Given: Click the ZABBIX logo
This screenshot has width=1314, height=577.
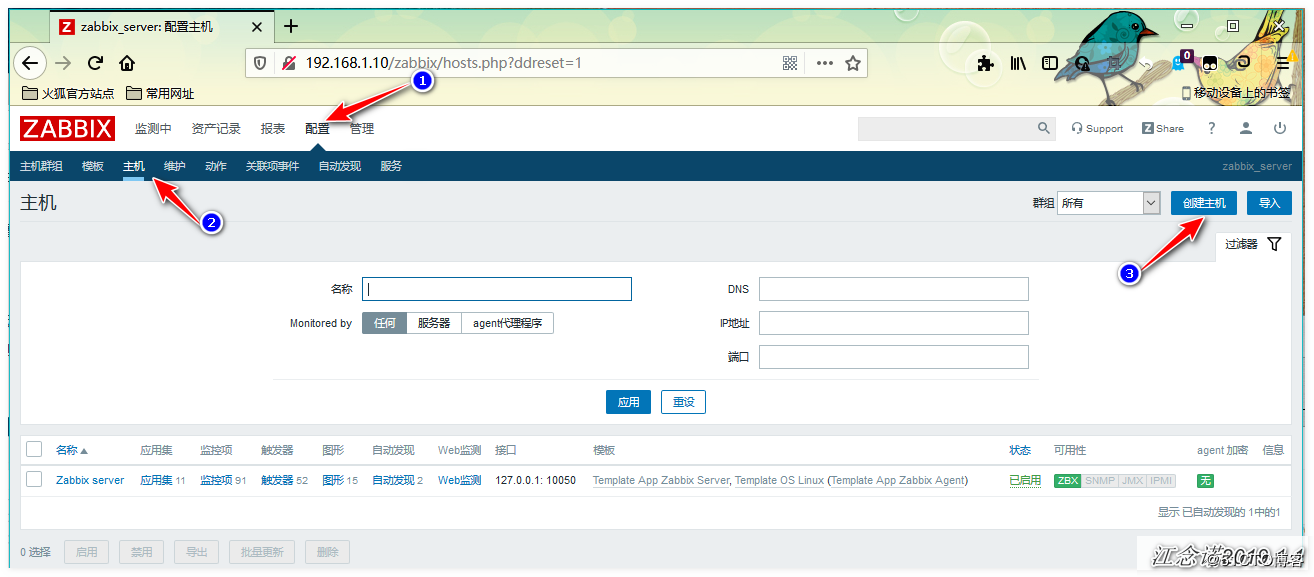Looking at the screenshot, I should click(68, 128).
